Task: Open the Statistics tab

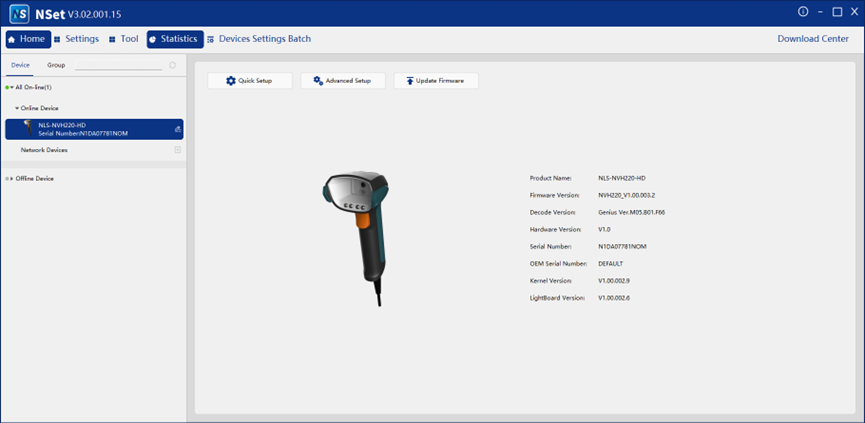Action: click(x=175, y=39)
